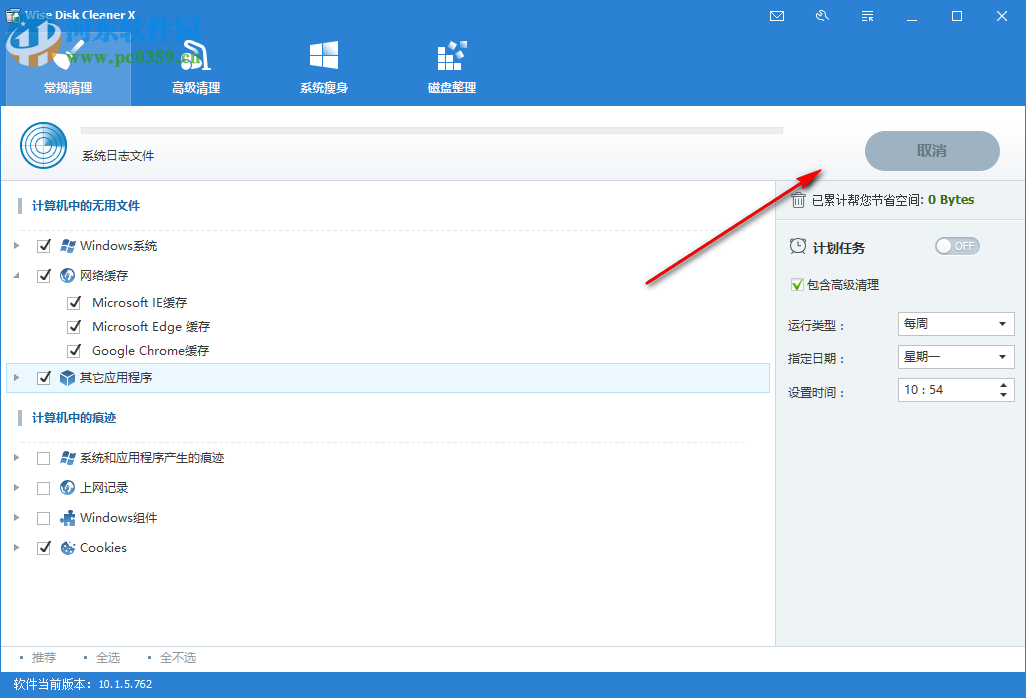
Task: Click the 0 Bytes saved space value
Action: tap(951, 200)
